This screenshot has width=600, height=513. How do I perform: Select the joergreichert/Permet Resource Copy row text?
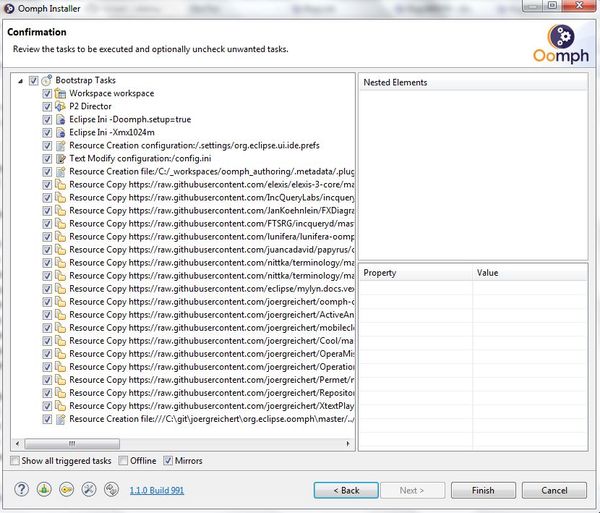point(212,380)
